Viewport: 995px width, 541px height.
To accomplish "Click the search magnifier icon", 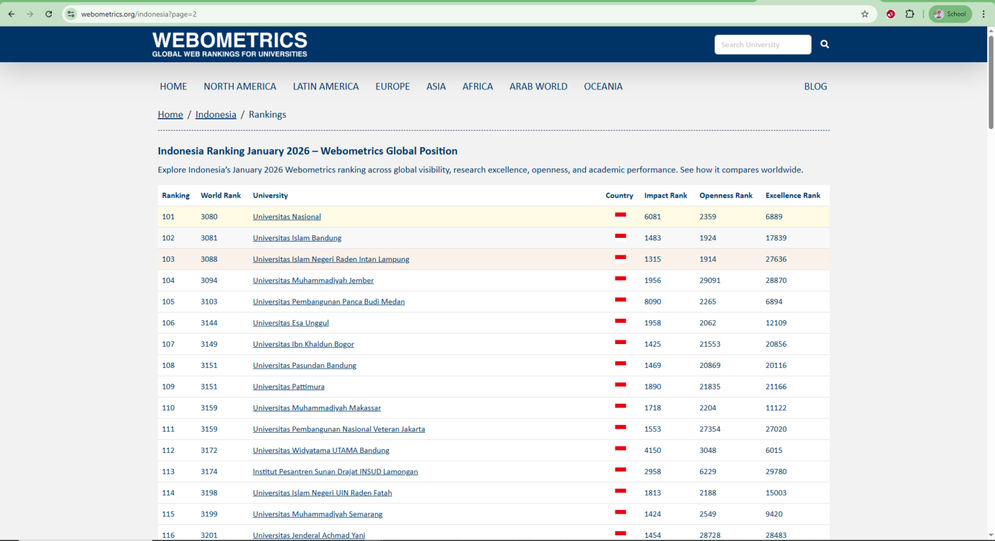I will pos(824,44).
